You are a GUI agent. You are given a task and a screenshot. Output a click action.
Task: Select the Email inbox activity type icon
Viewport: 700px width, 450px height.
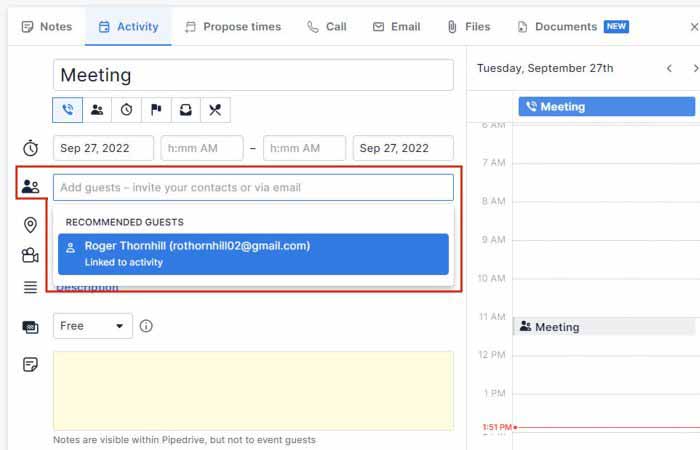(x=185, y=110)
